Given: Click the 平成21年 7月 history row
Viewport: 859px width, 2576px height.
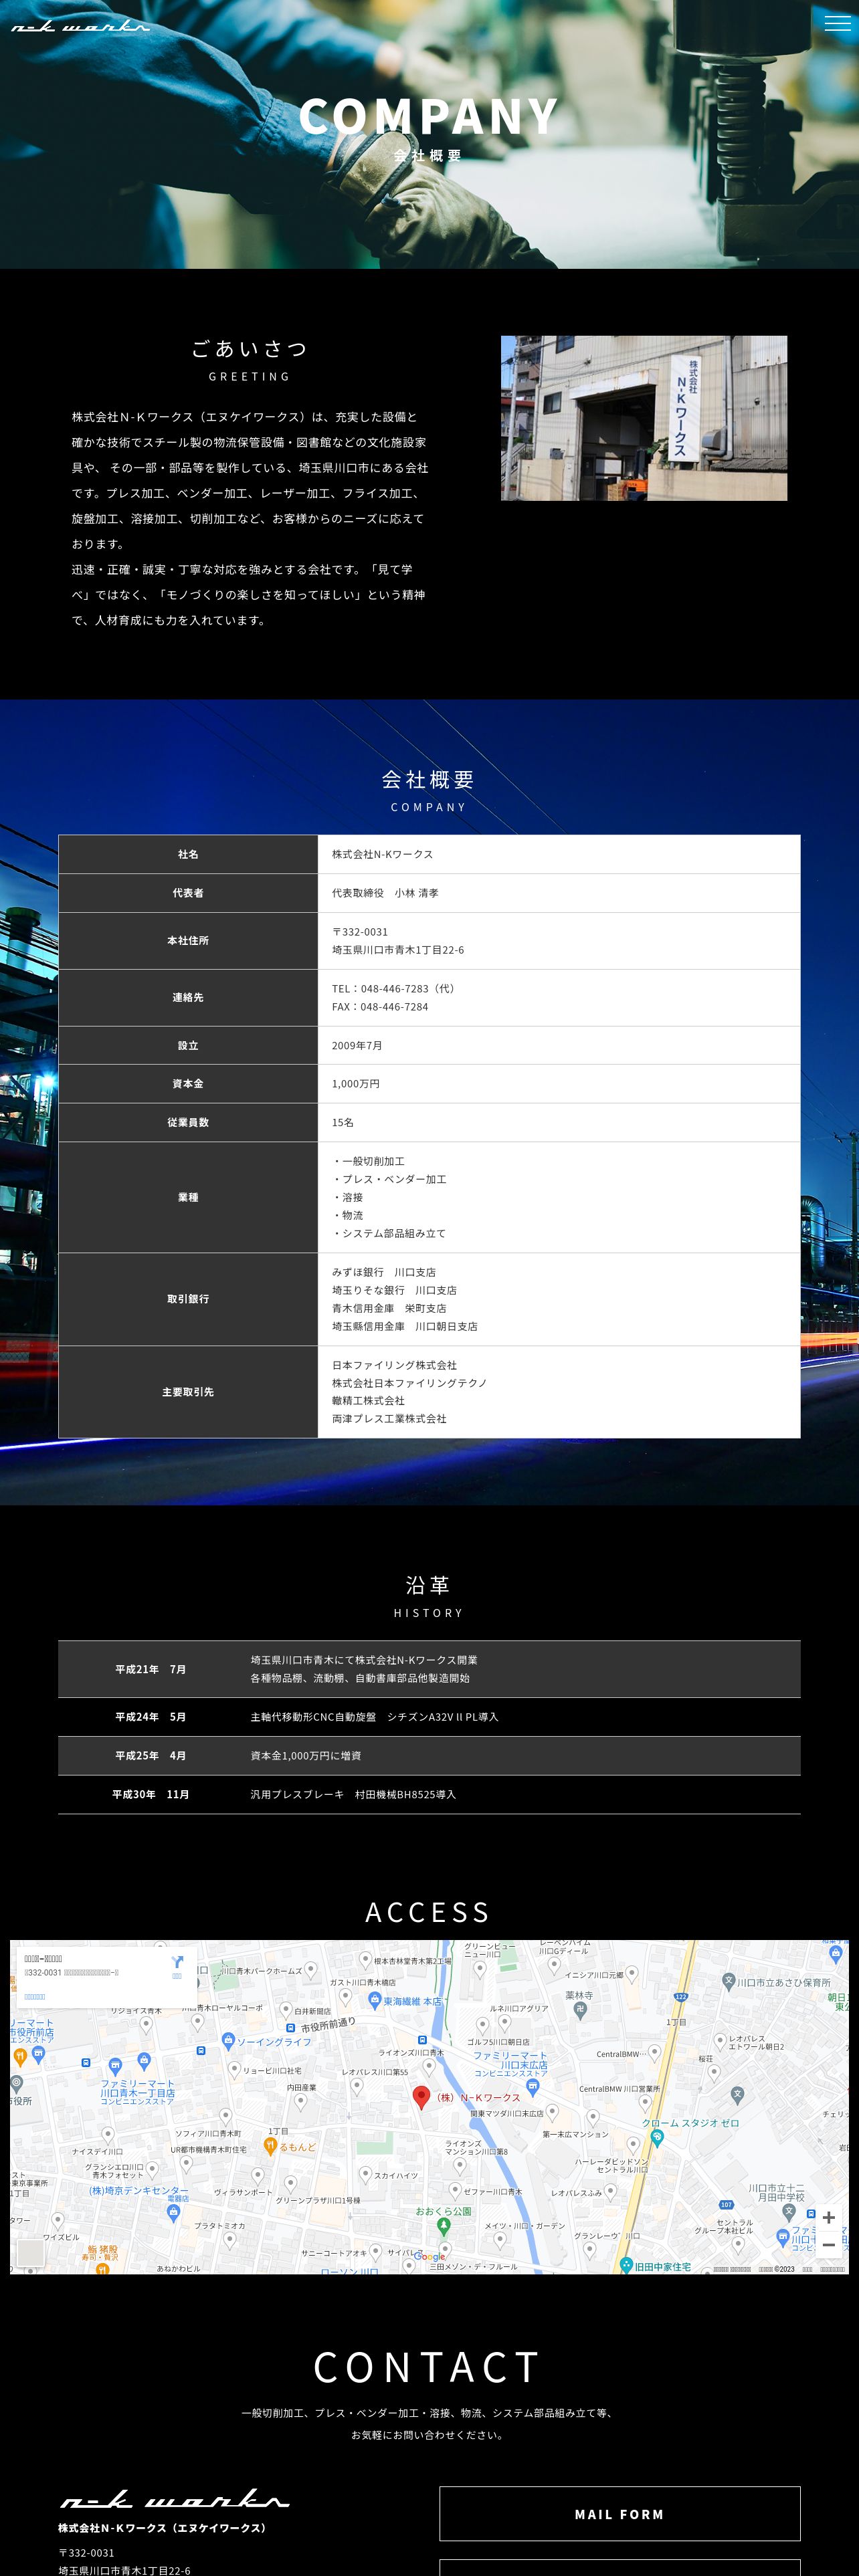Looking at the screenshot, I should pos(429,1669).
